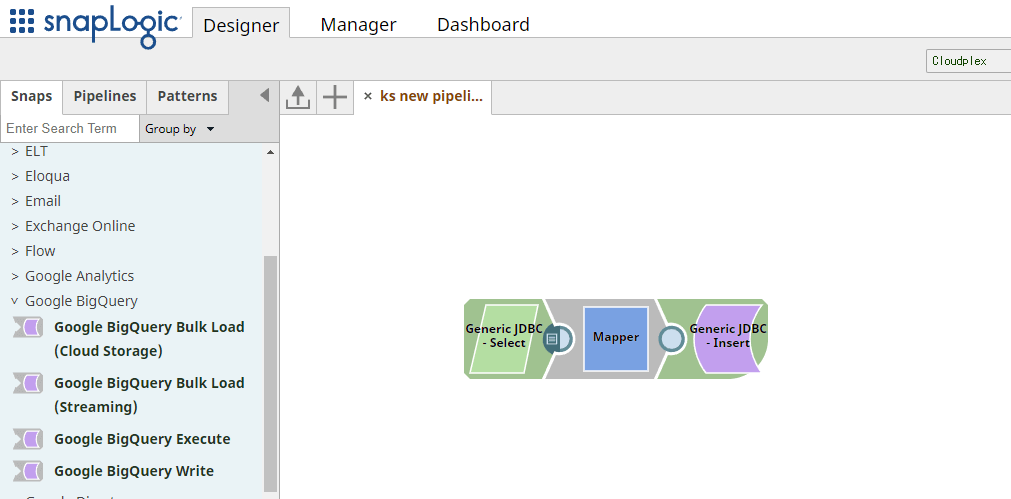1011x499 pixels.
Task: Click the document preview icon after JDBC Select
Action: pyautogui.click(x=552, y=339)
